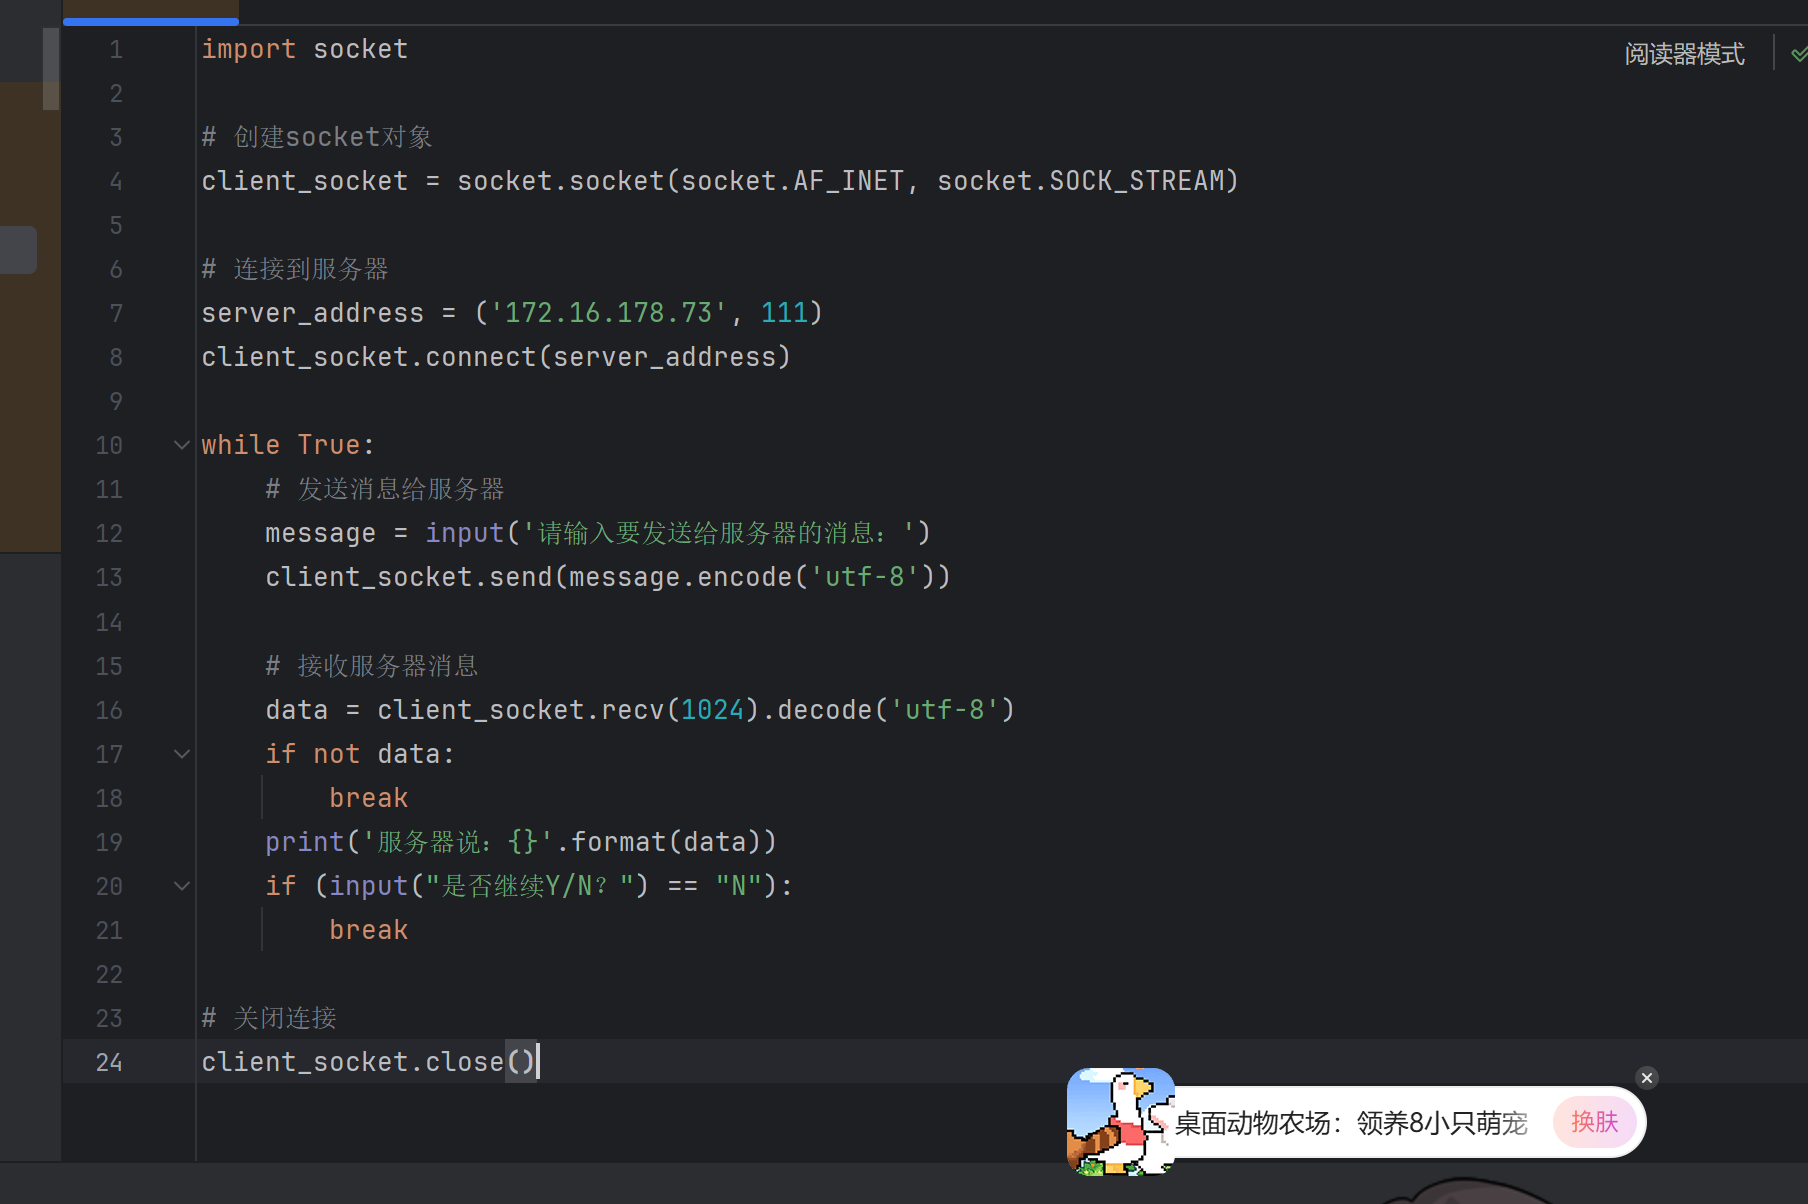Click the port number 111
This screenshot has height=1204, width=1808.
785,313
